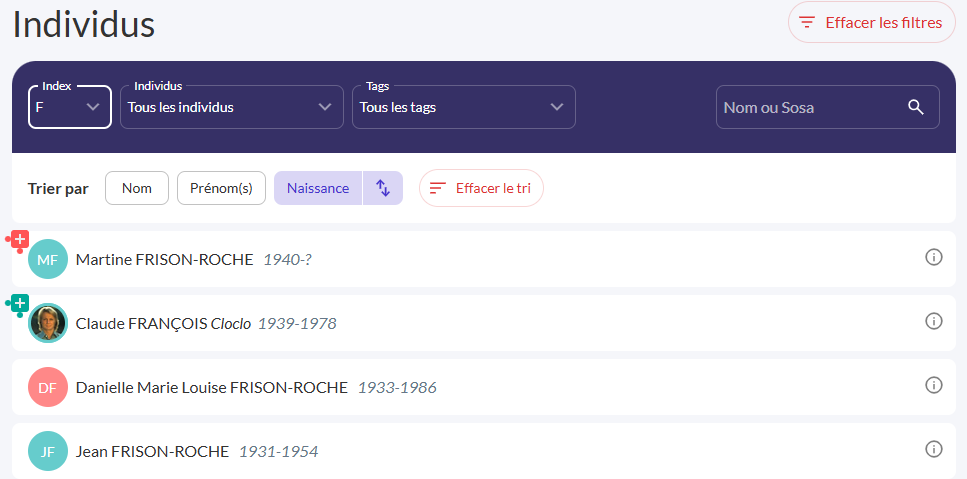Reverse sort order with arrows icon

(383, 188)
